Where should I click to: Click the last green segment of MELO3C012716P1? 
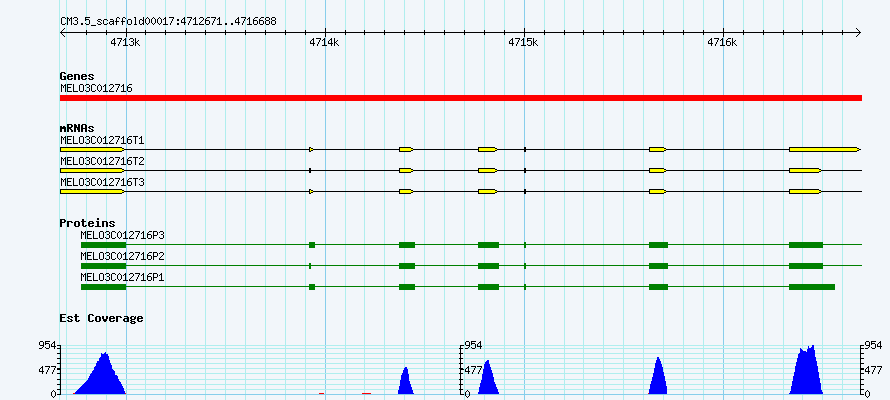click(x=812, y=287)
